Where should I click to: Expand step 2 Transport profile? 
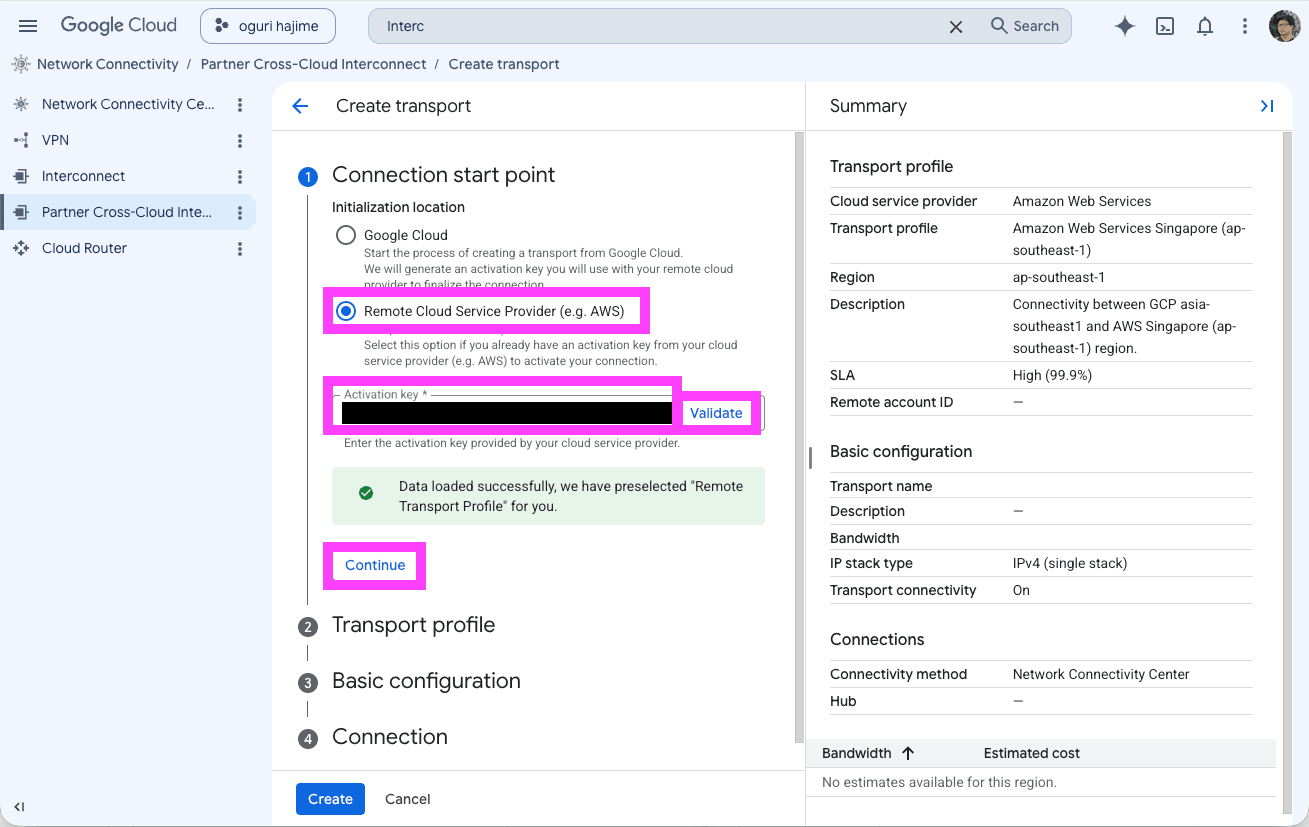413,625
